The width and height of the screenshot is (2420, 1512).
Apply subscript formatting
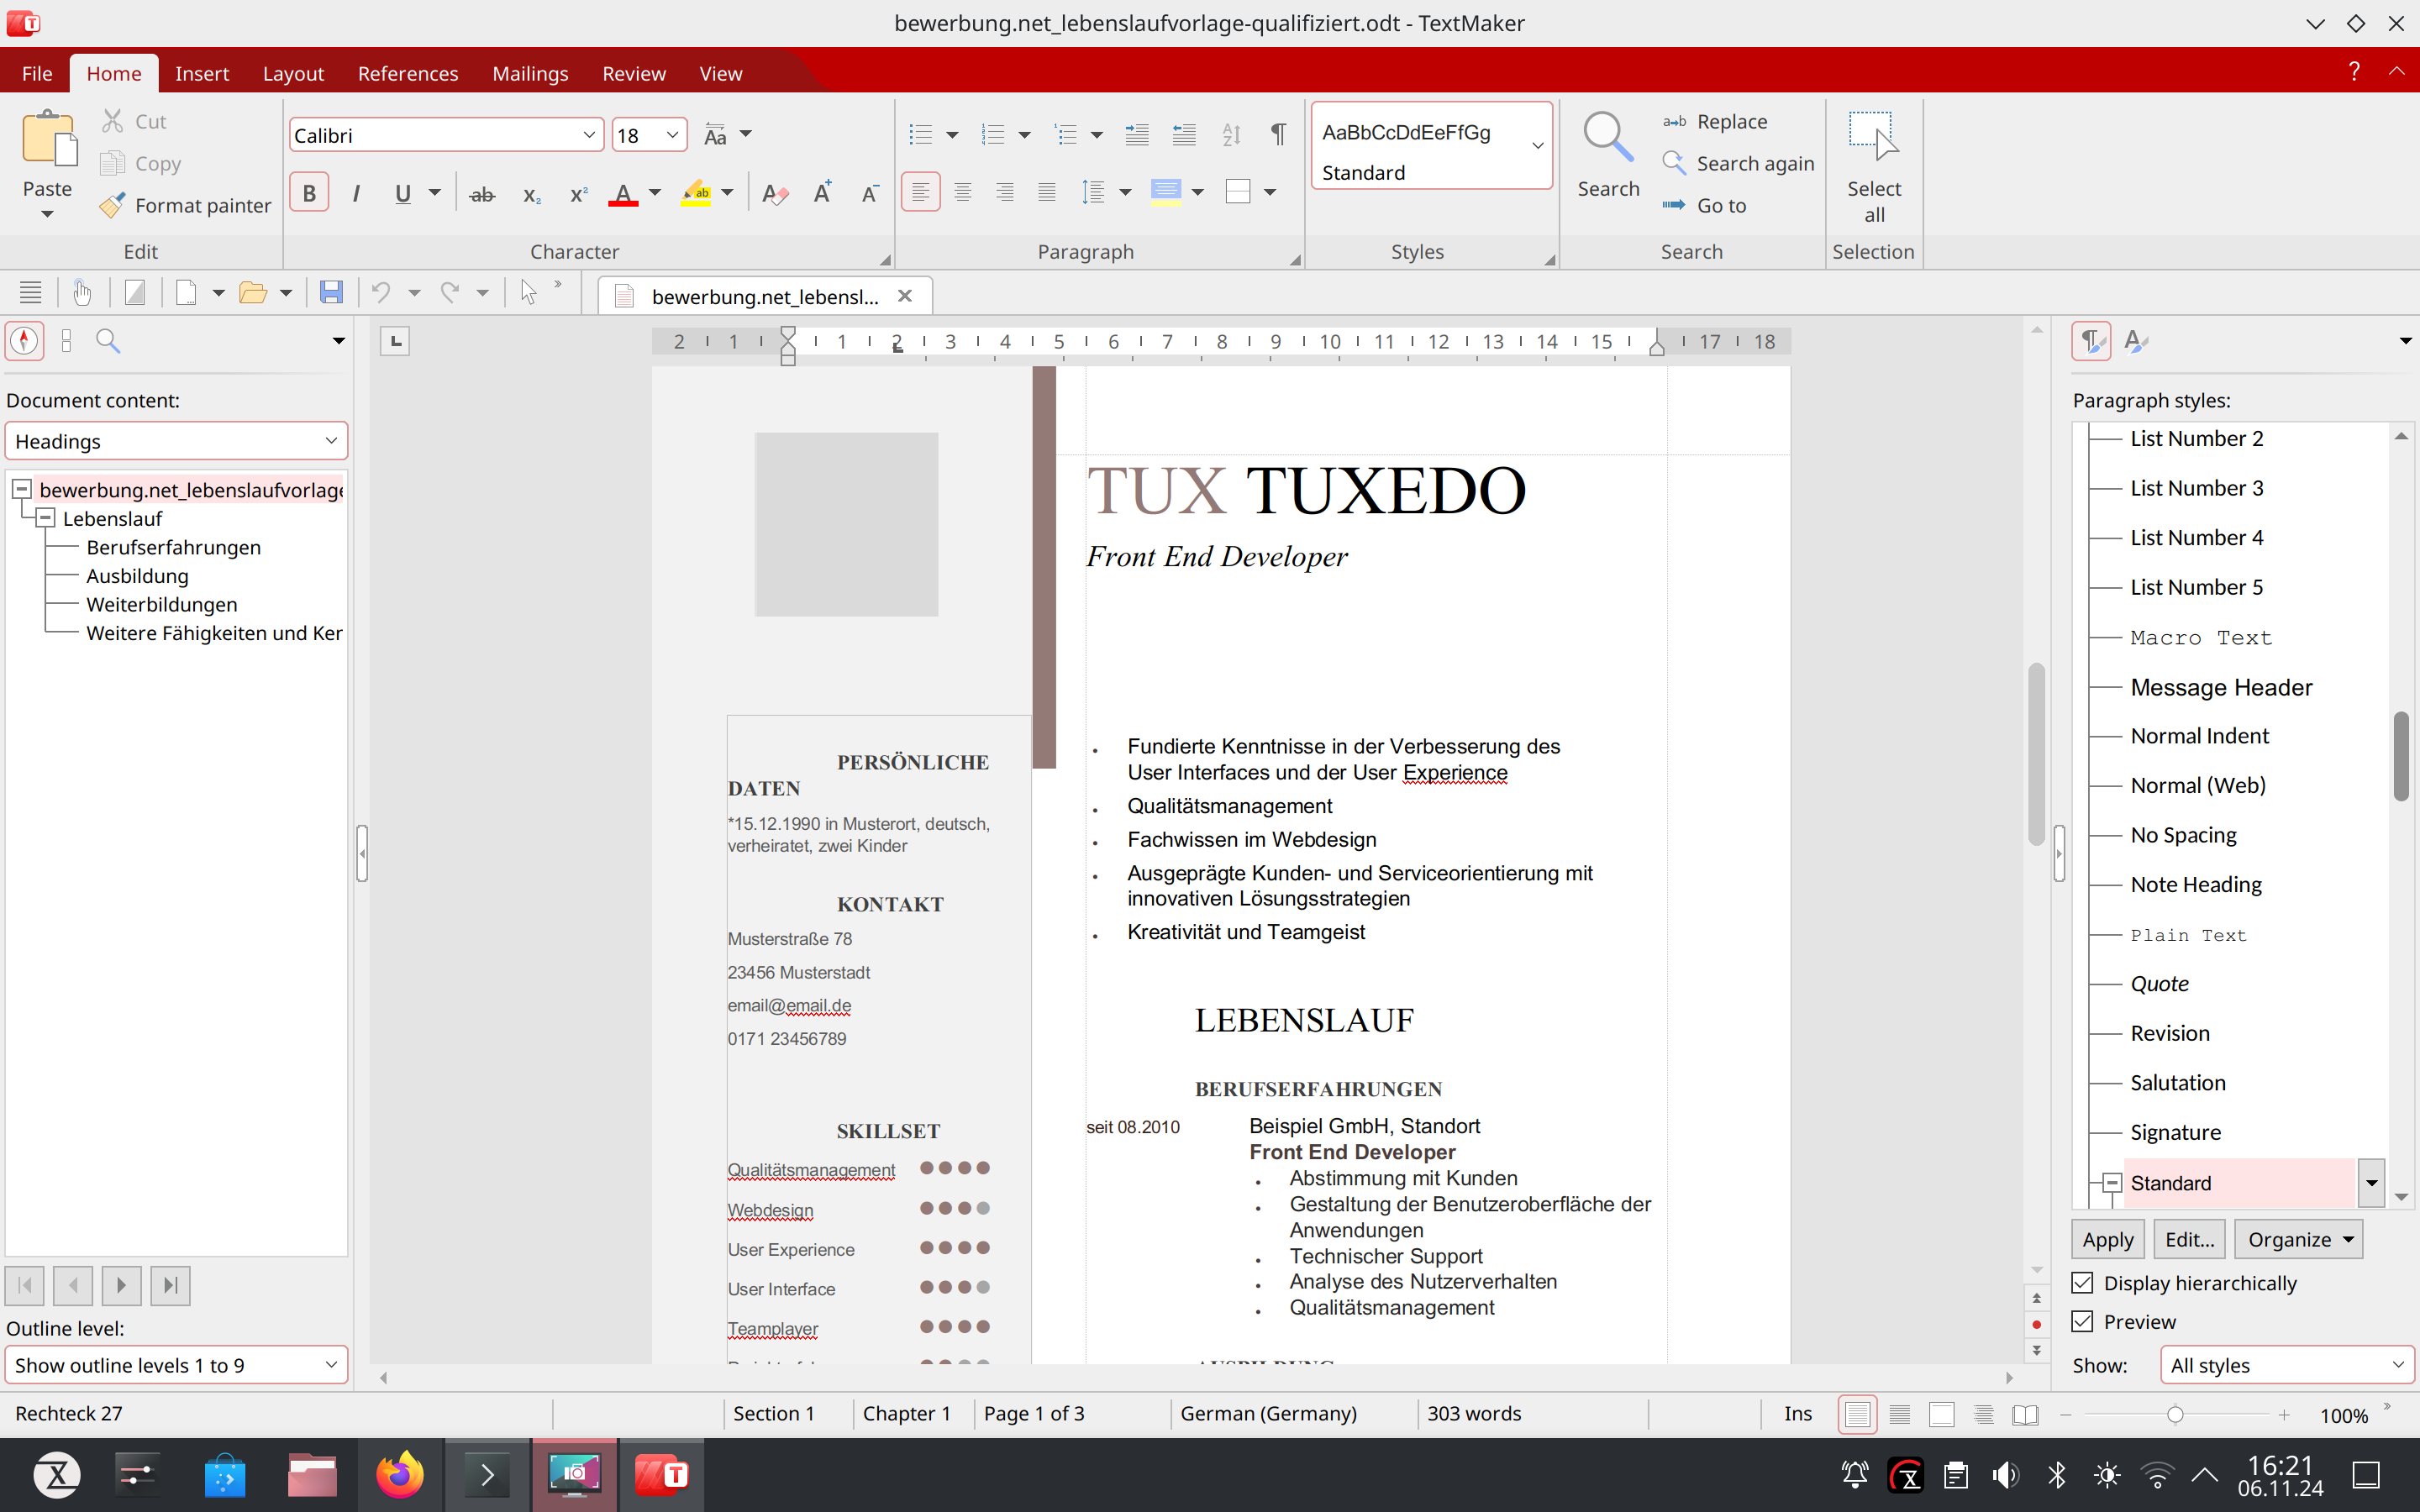(x=531, y=193)
